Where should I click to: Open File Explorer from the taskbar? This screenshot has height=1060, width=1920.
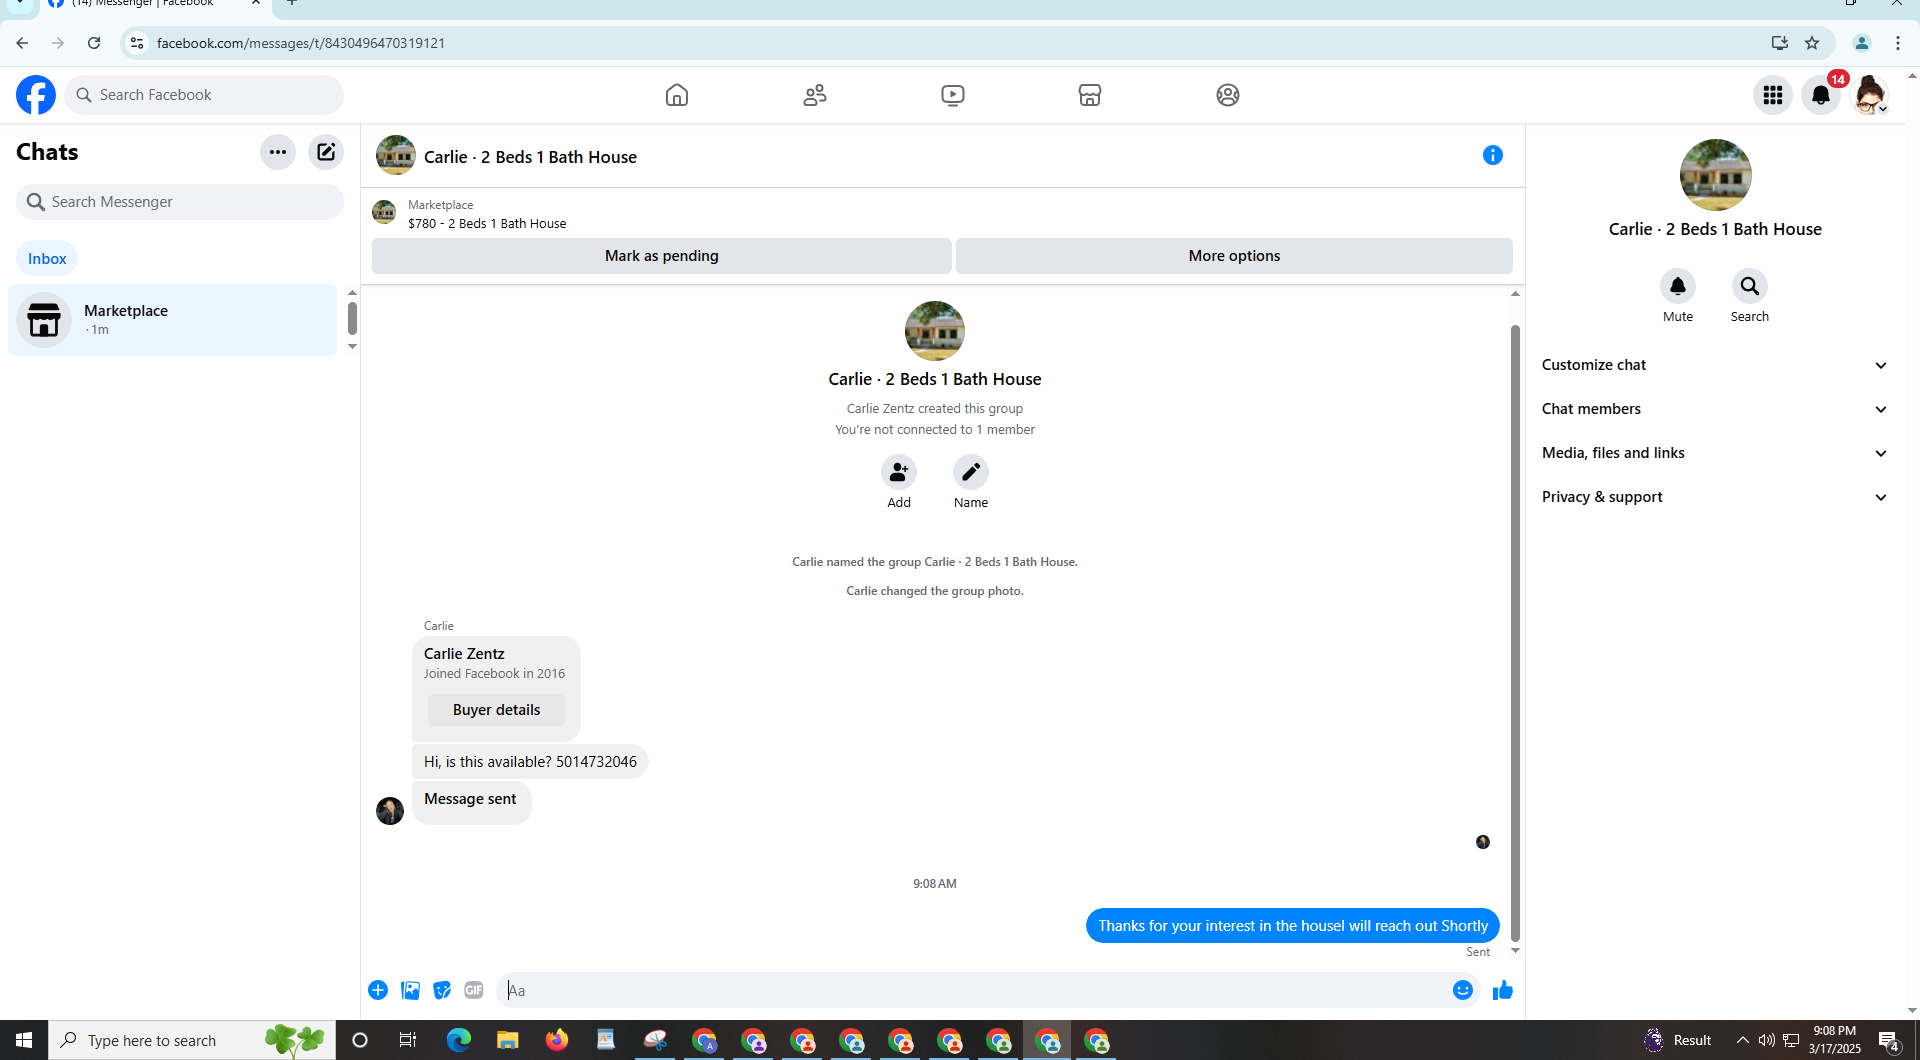pyautogui.click(x=508, y=1040)
